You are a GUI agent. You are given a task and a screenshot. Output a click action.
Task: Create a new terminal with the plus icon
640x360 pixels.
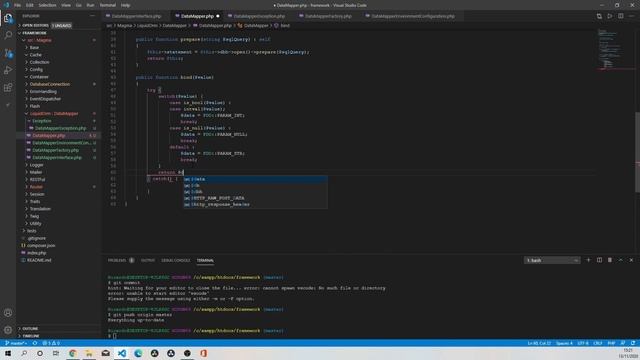(588, 260)
